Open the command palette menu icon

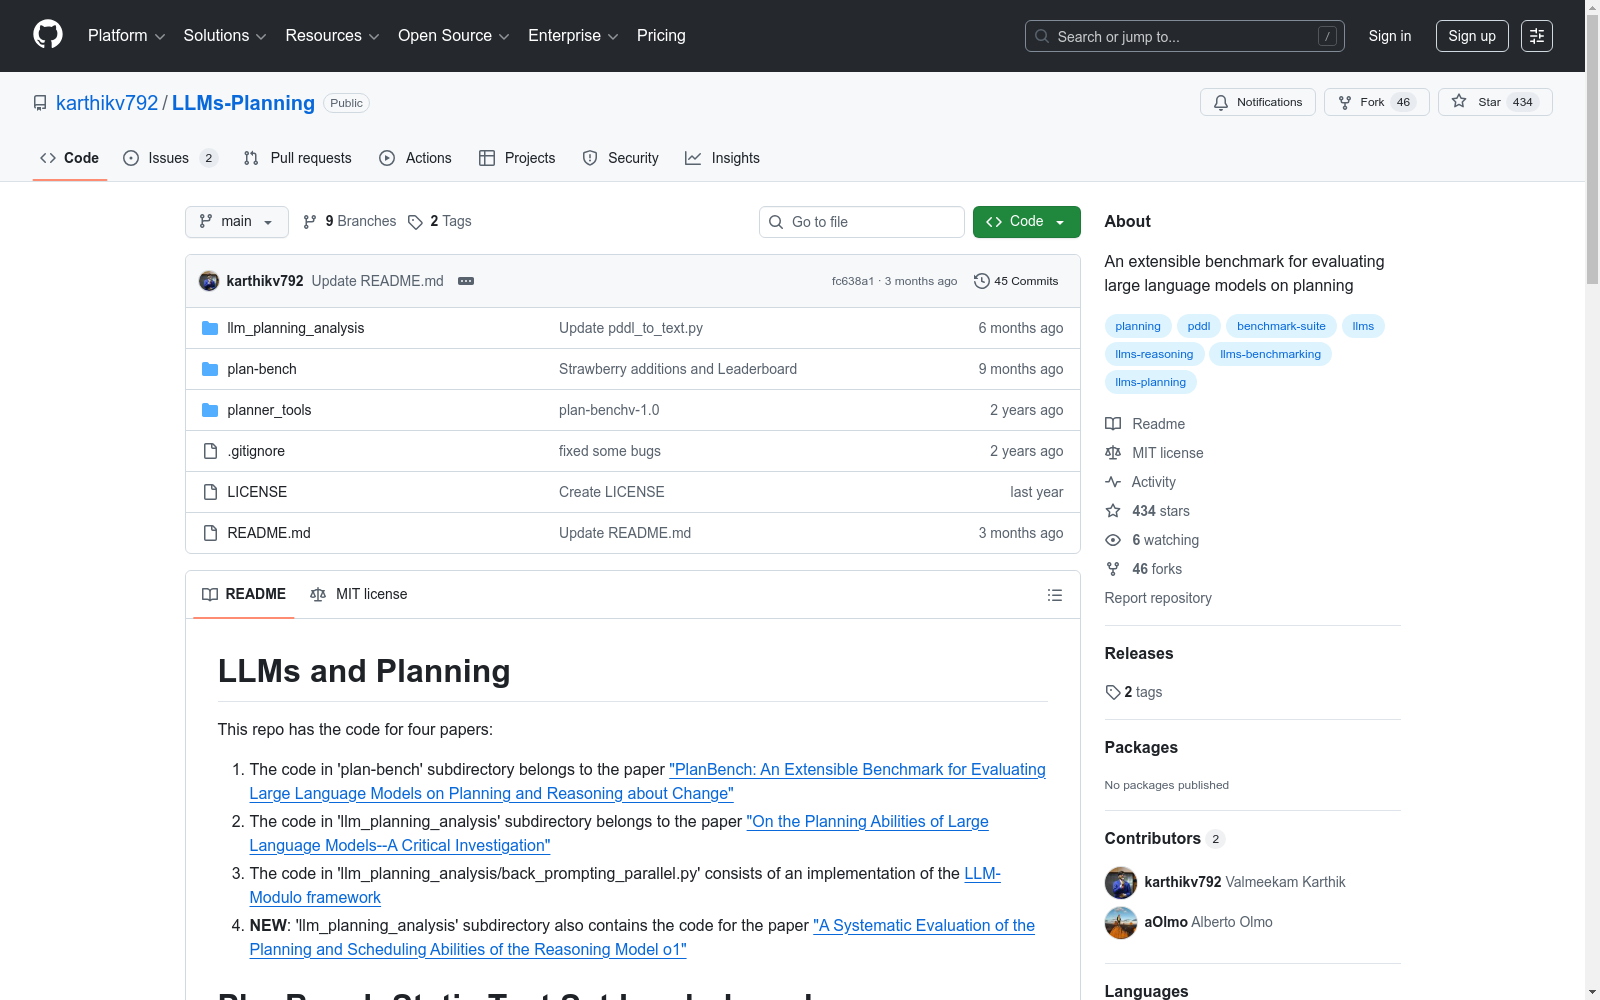[x=1537, y=36]
